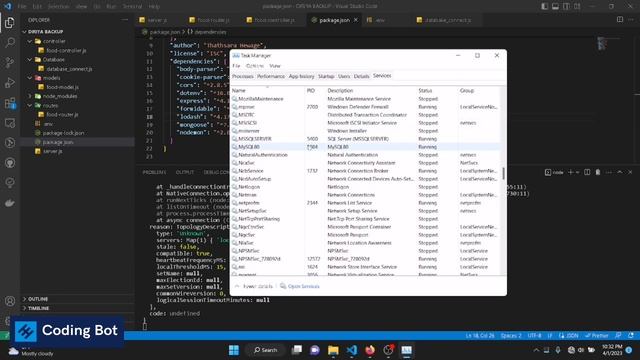This screenshot has width=640, height=360.
Task: Open File Explorer from the taskbar
Action: coord(333,350)
